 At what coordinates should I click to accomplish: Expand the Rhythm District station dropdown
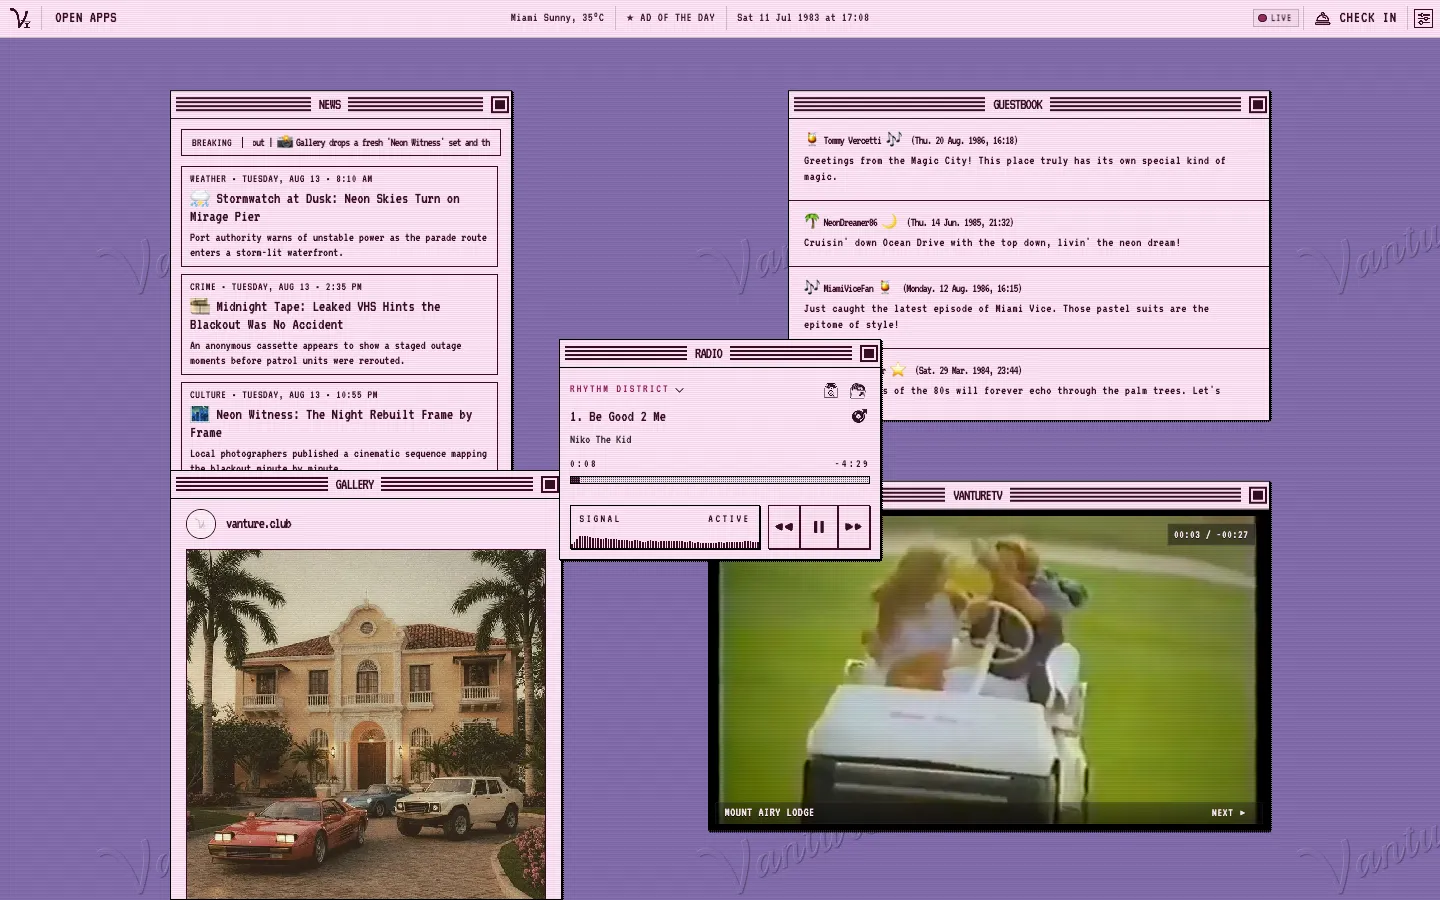coord(627,389)
